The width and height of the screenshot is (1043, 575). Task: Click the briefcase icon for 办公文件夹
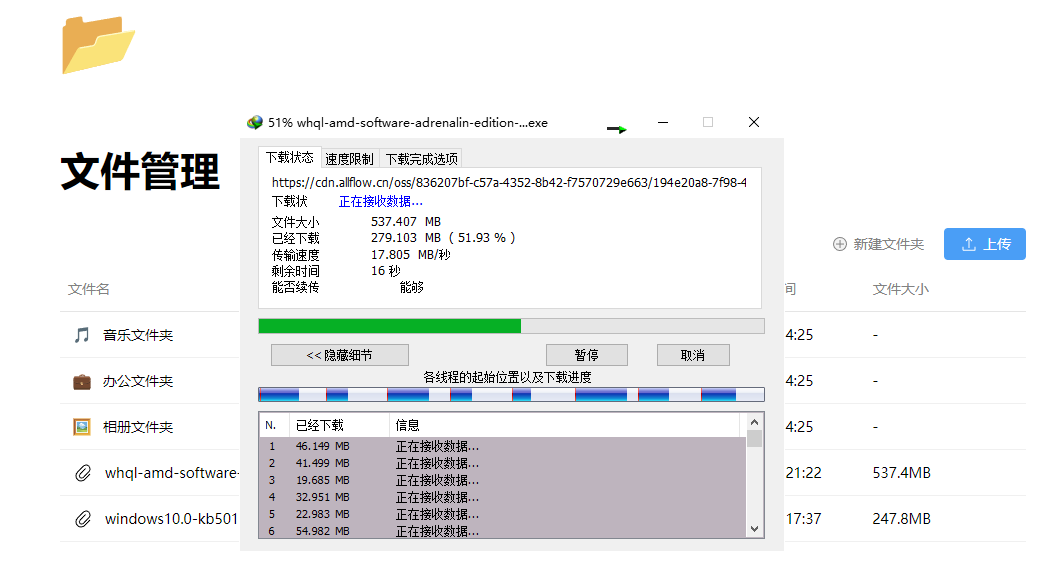(x=82, y=381)
